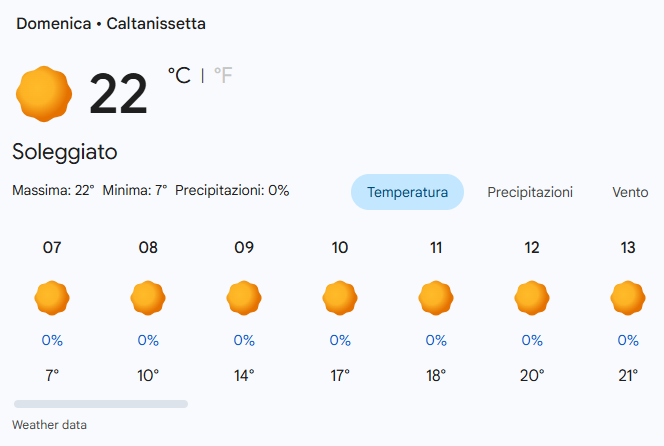The image size is (664, 446).
Task: Switch units to Fahrenheit
Action: click(x=223, y=76)
